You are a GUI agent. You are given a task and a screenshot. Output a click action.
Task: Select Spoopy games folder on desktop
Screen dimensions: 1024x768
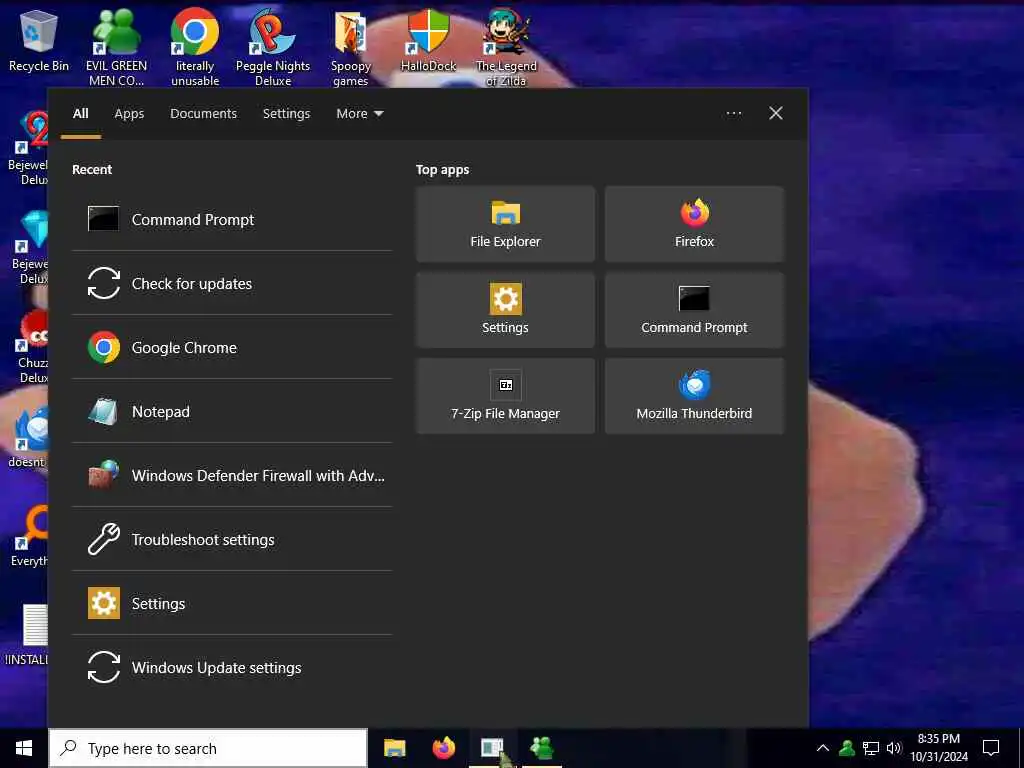coord(351,47)
